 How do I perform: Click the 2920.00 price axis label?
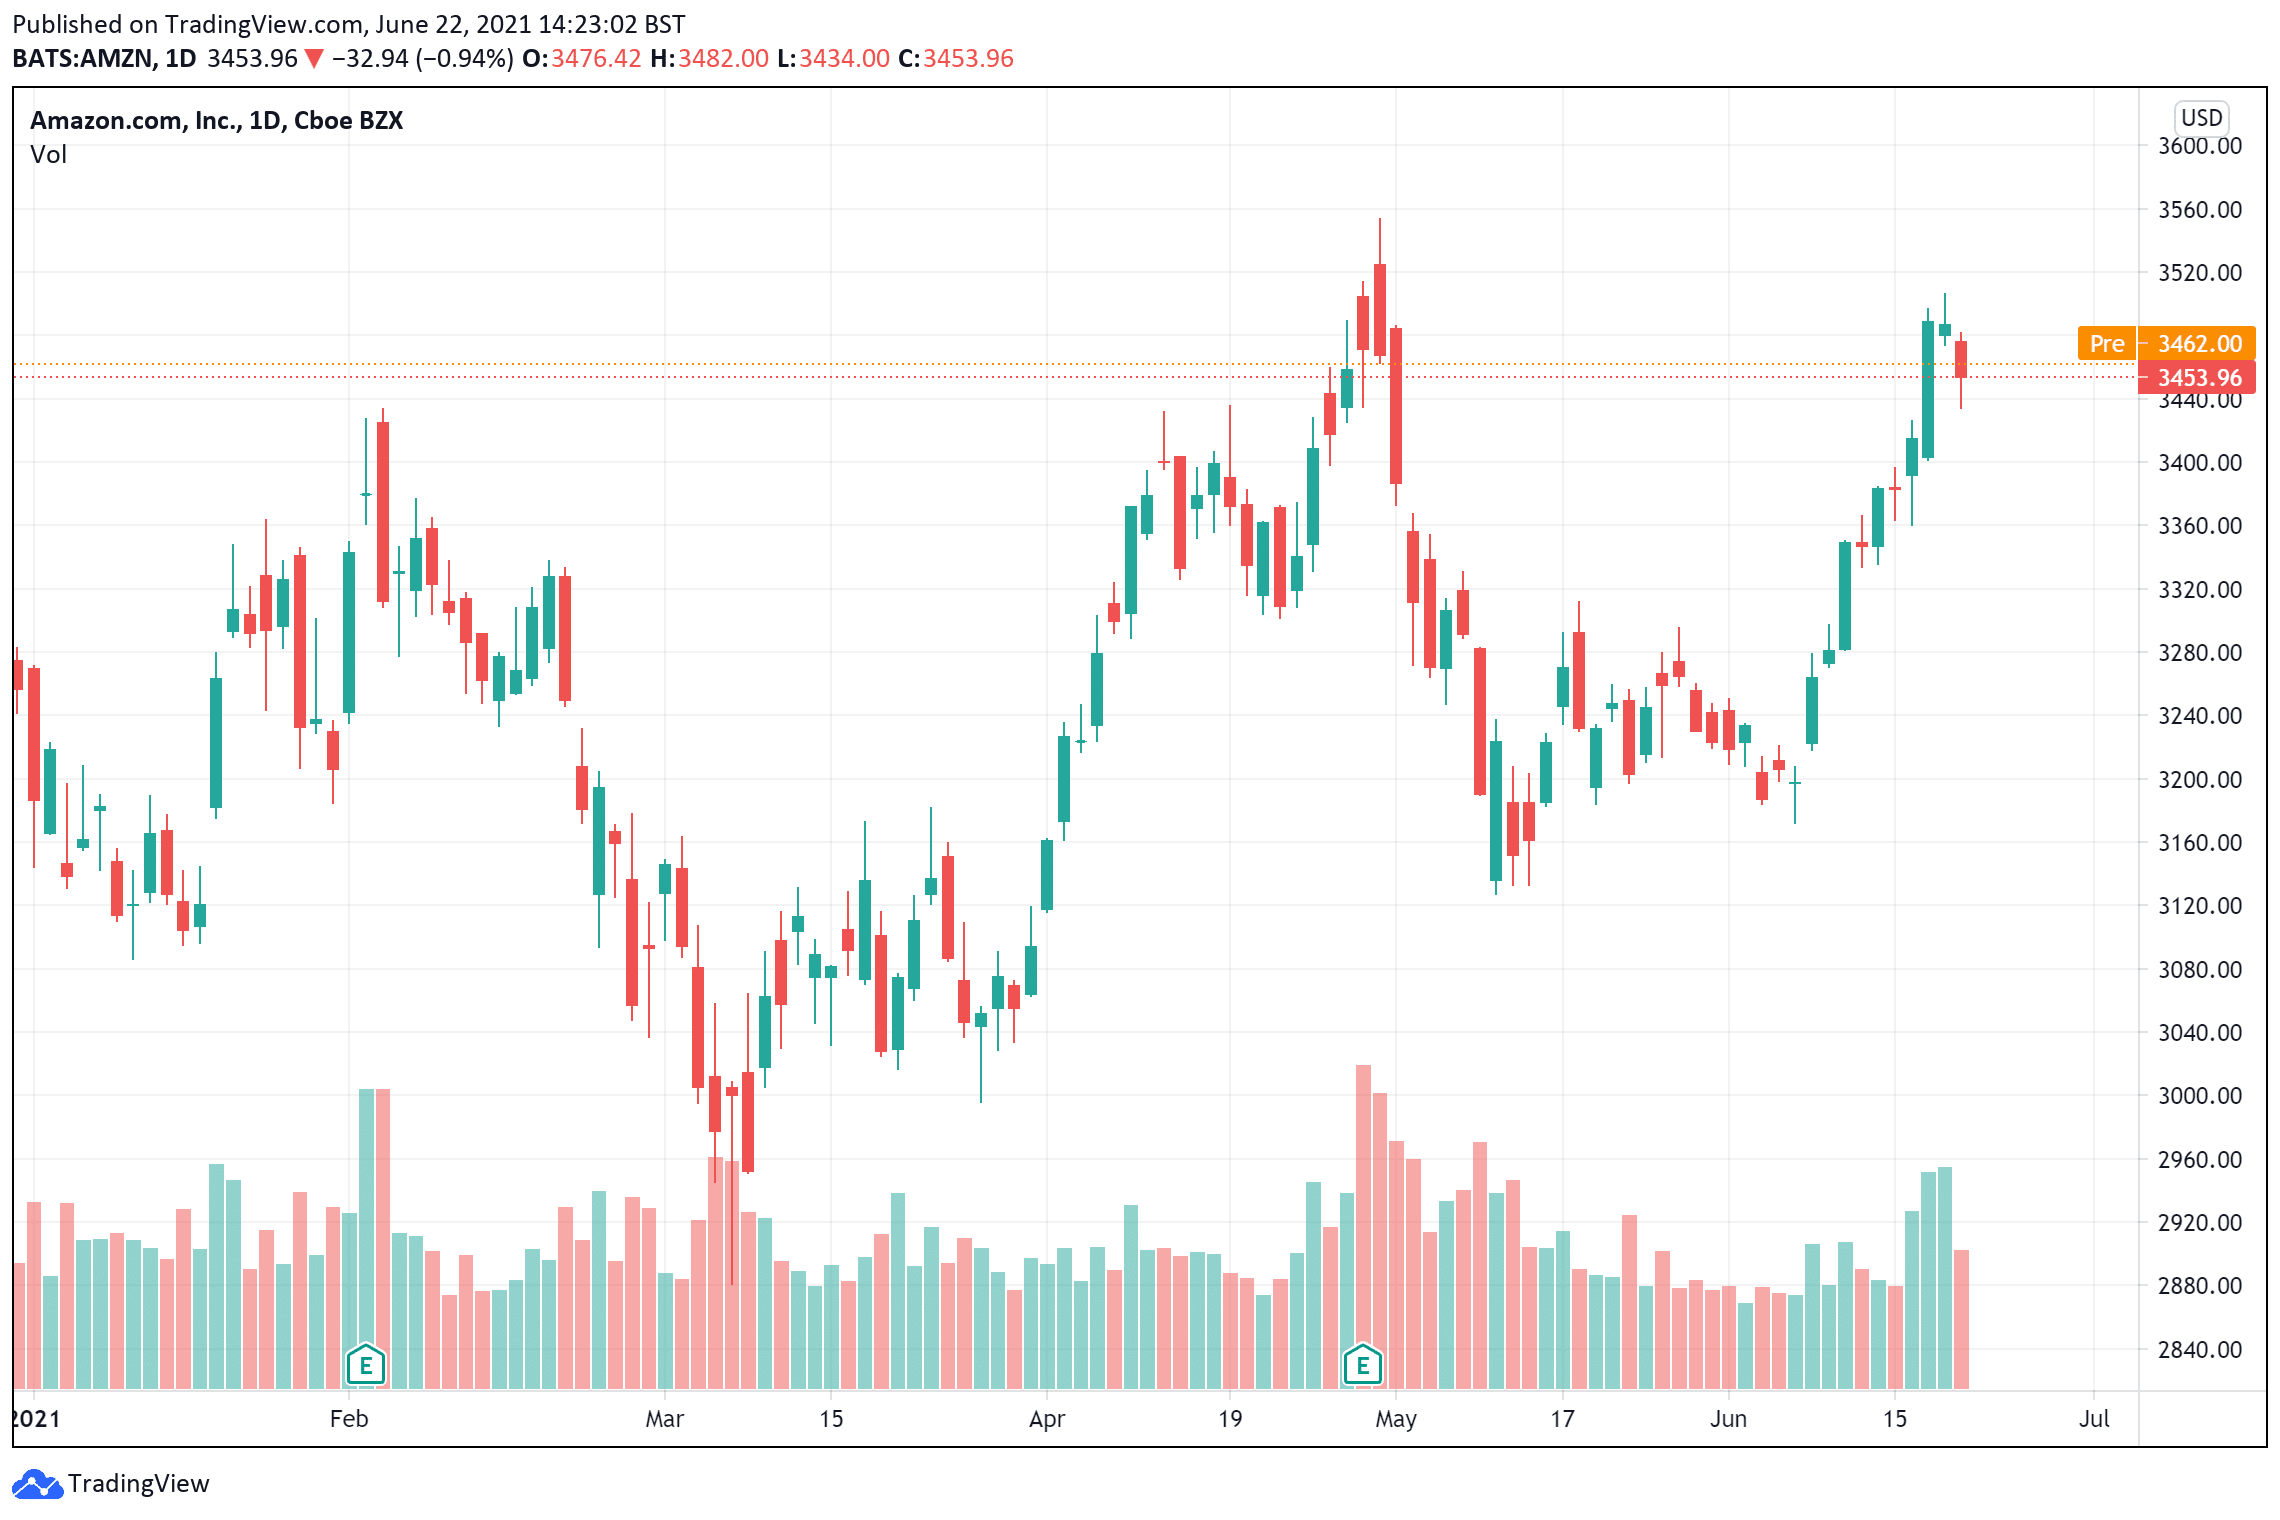(2200, 1223)
